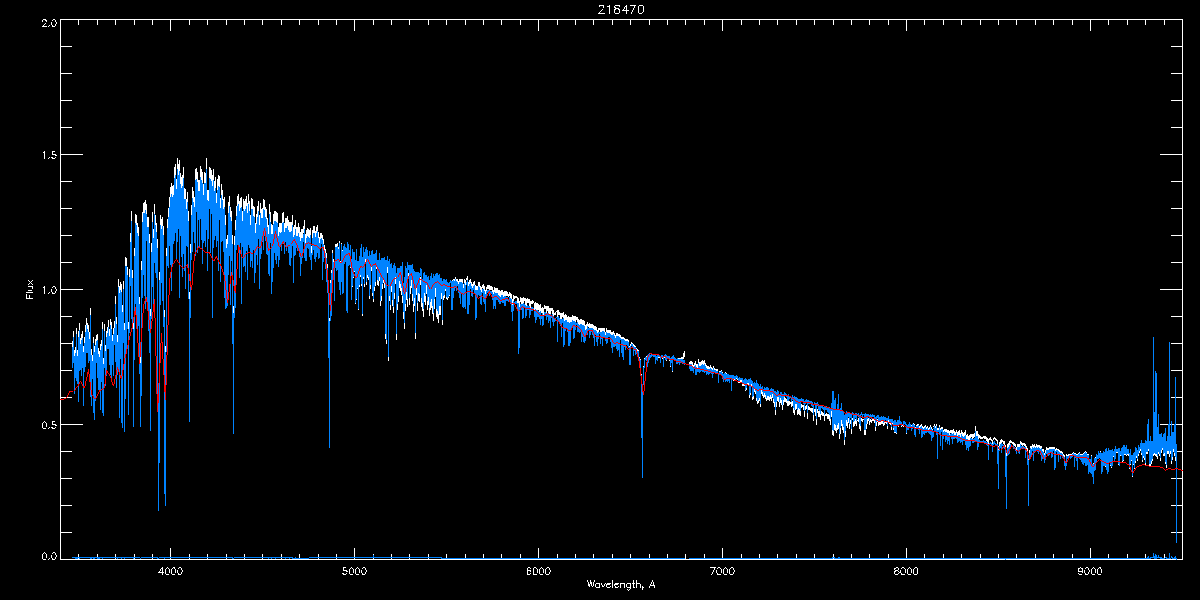Click the 8000 wavelength tick label
Viewport: 1200px width, 600px height.
(x=906, y=571)
